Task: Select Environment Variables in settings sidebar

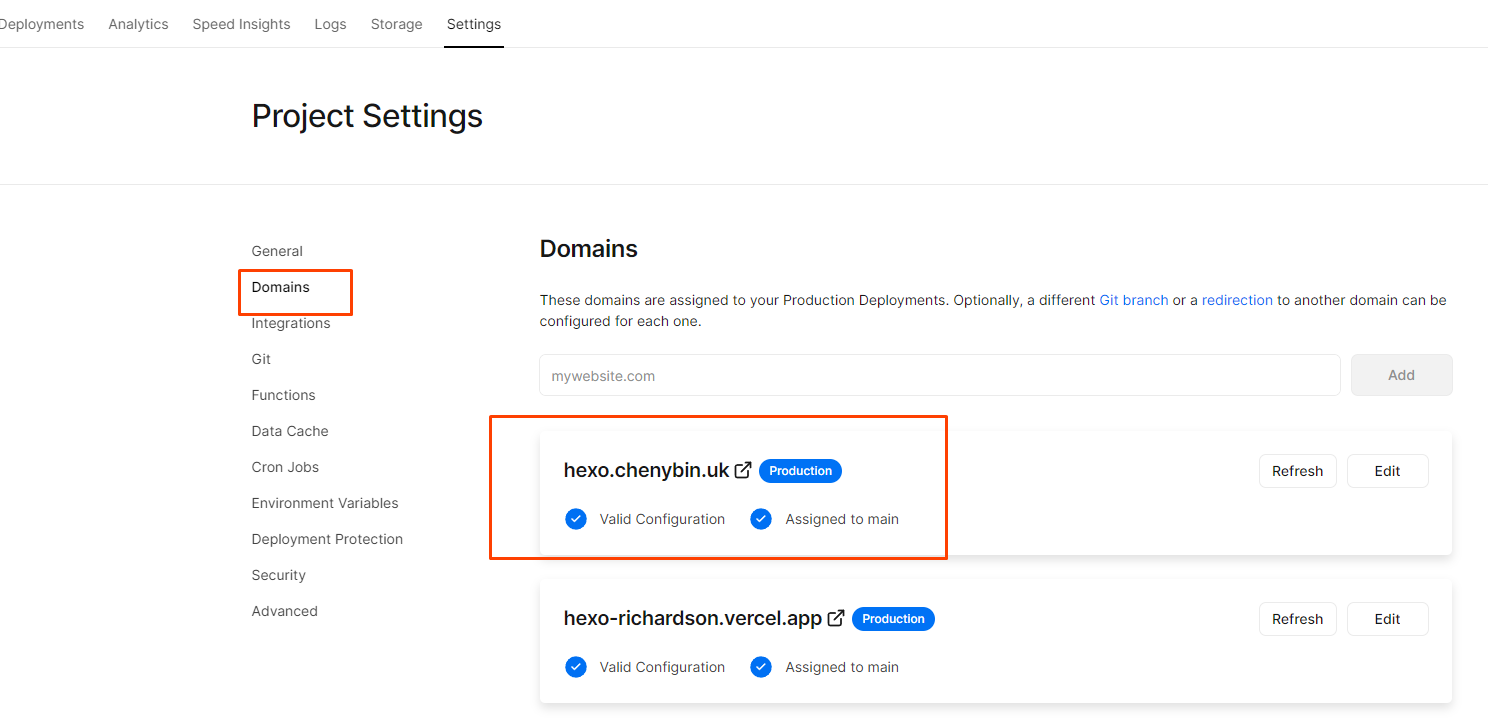Action: 325,503
